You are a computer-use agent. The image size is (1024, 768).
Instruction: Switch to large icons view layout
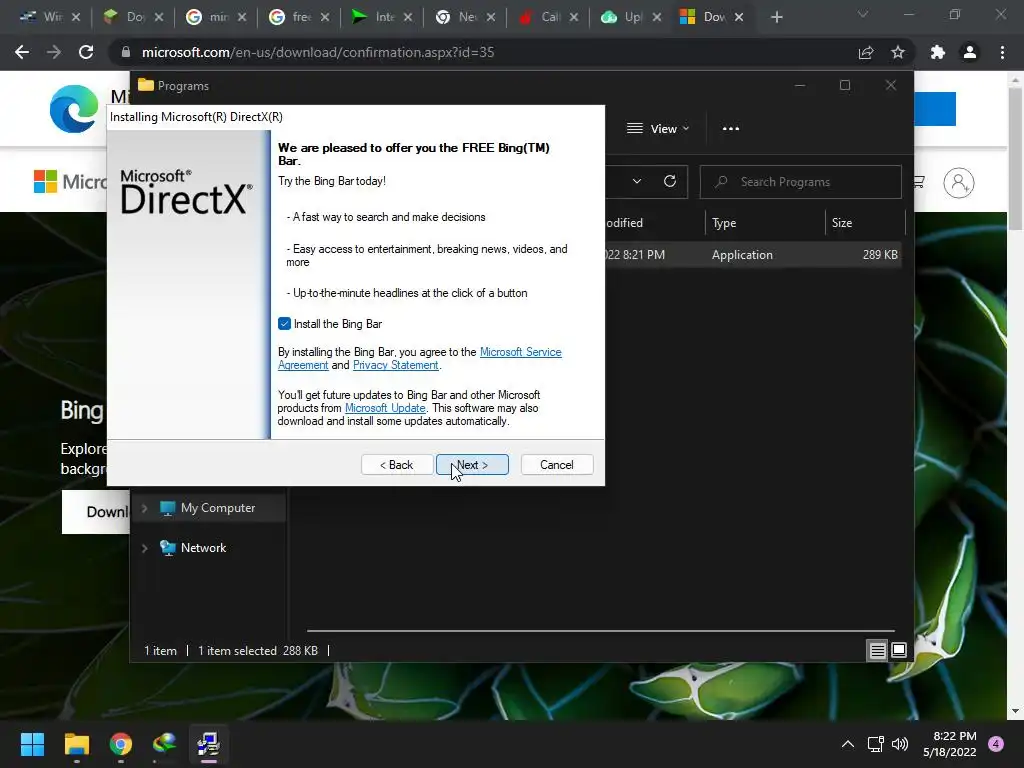[x=899, y=650]
